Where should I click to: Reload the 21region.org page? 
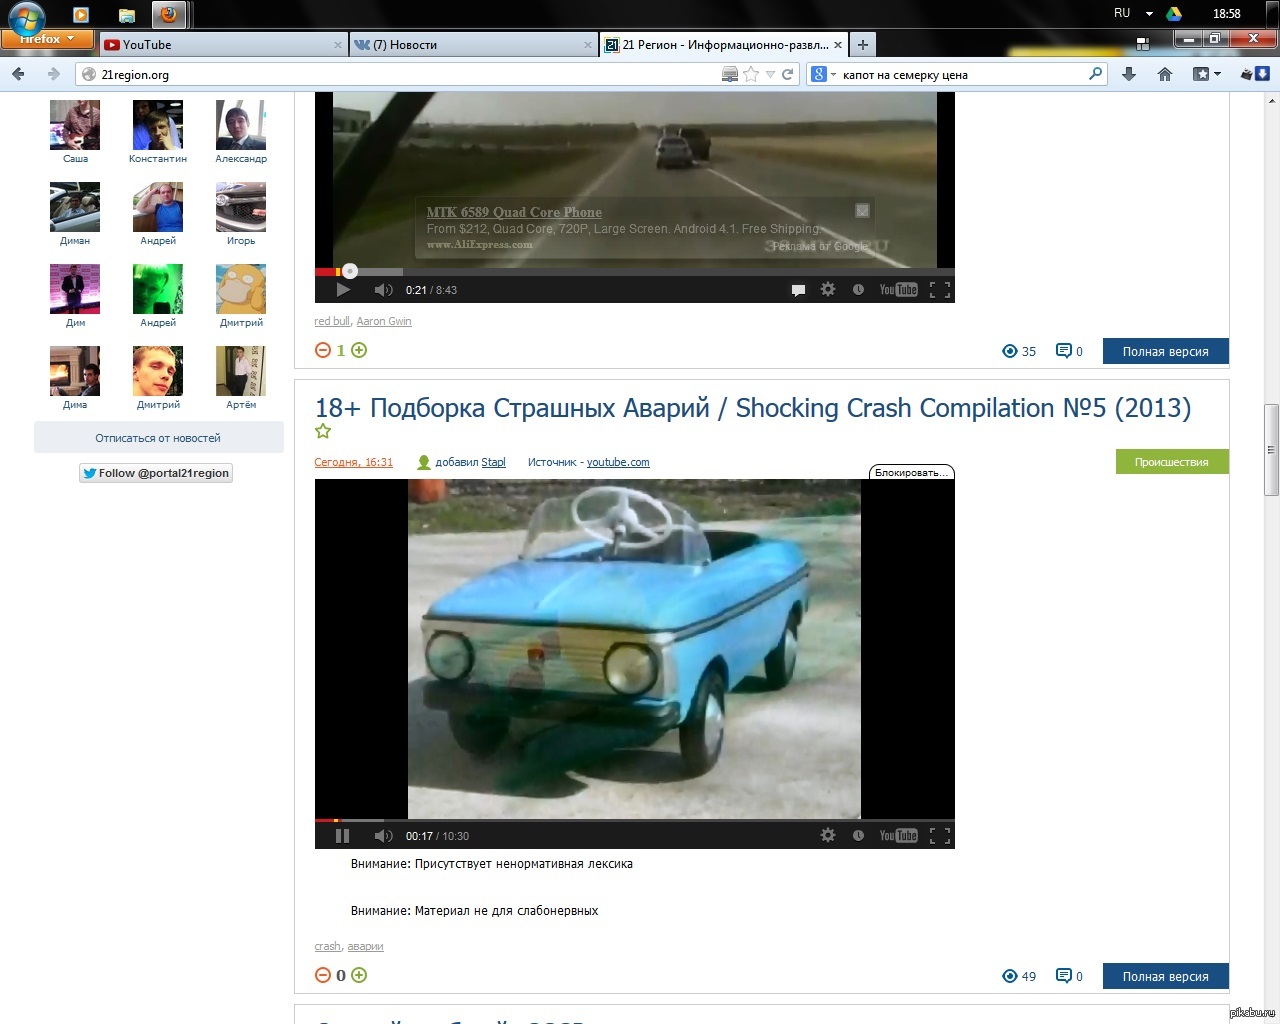pyautogui.click(x=788, y=74)
